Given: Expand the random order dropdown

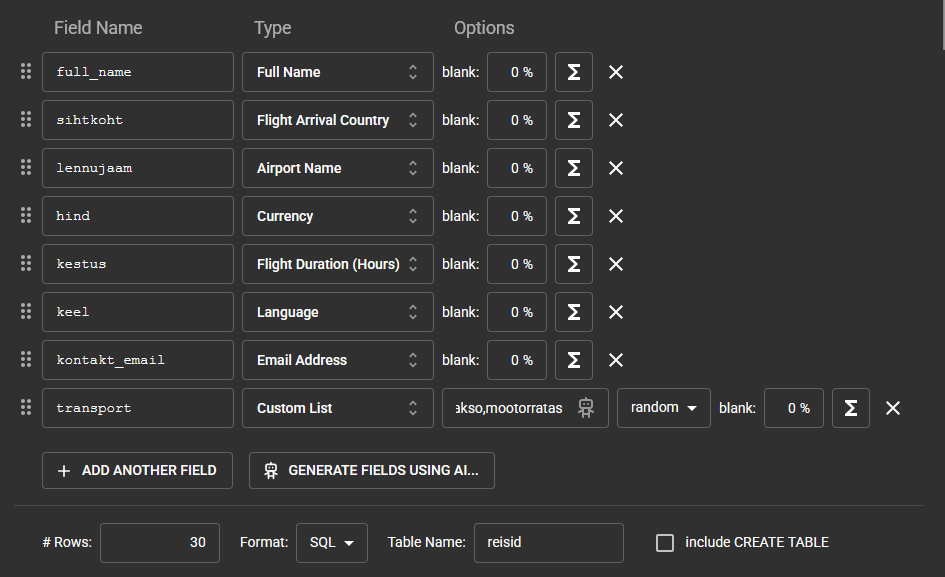Looking at the screenshot, I should pos(664,408).
